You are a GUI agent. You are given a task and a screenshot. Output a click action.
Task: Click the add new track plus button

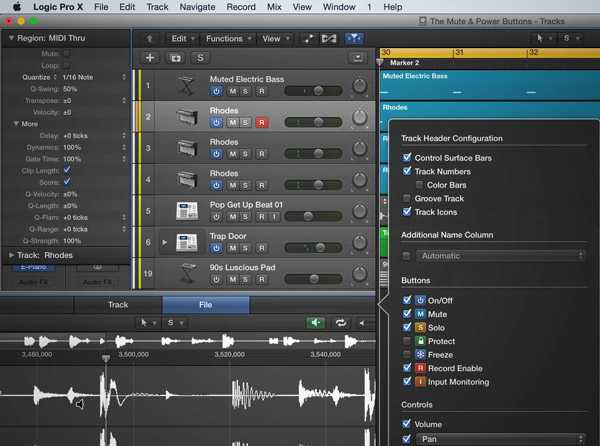150,58
